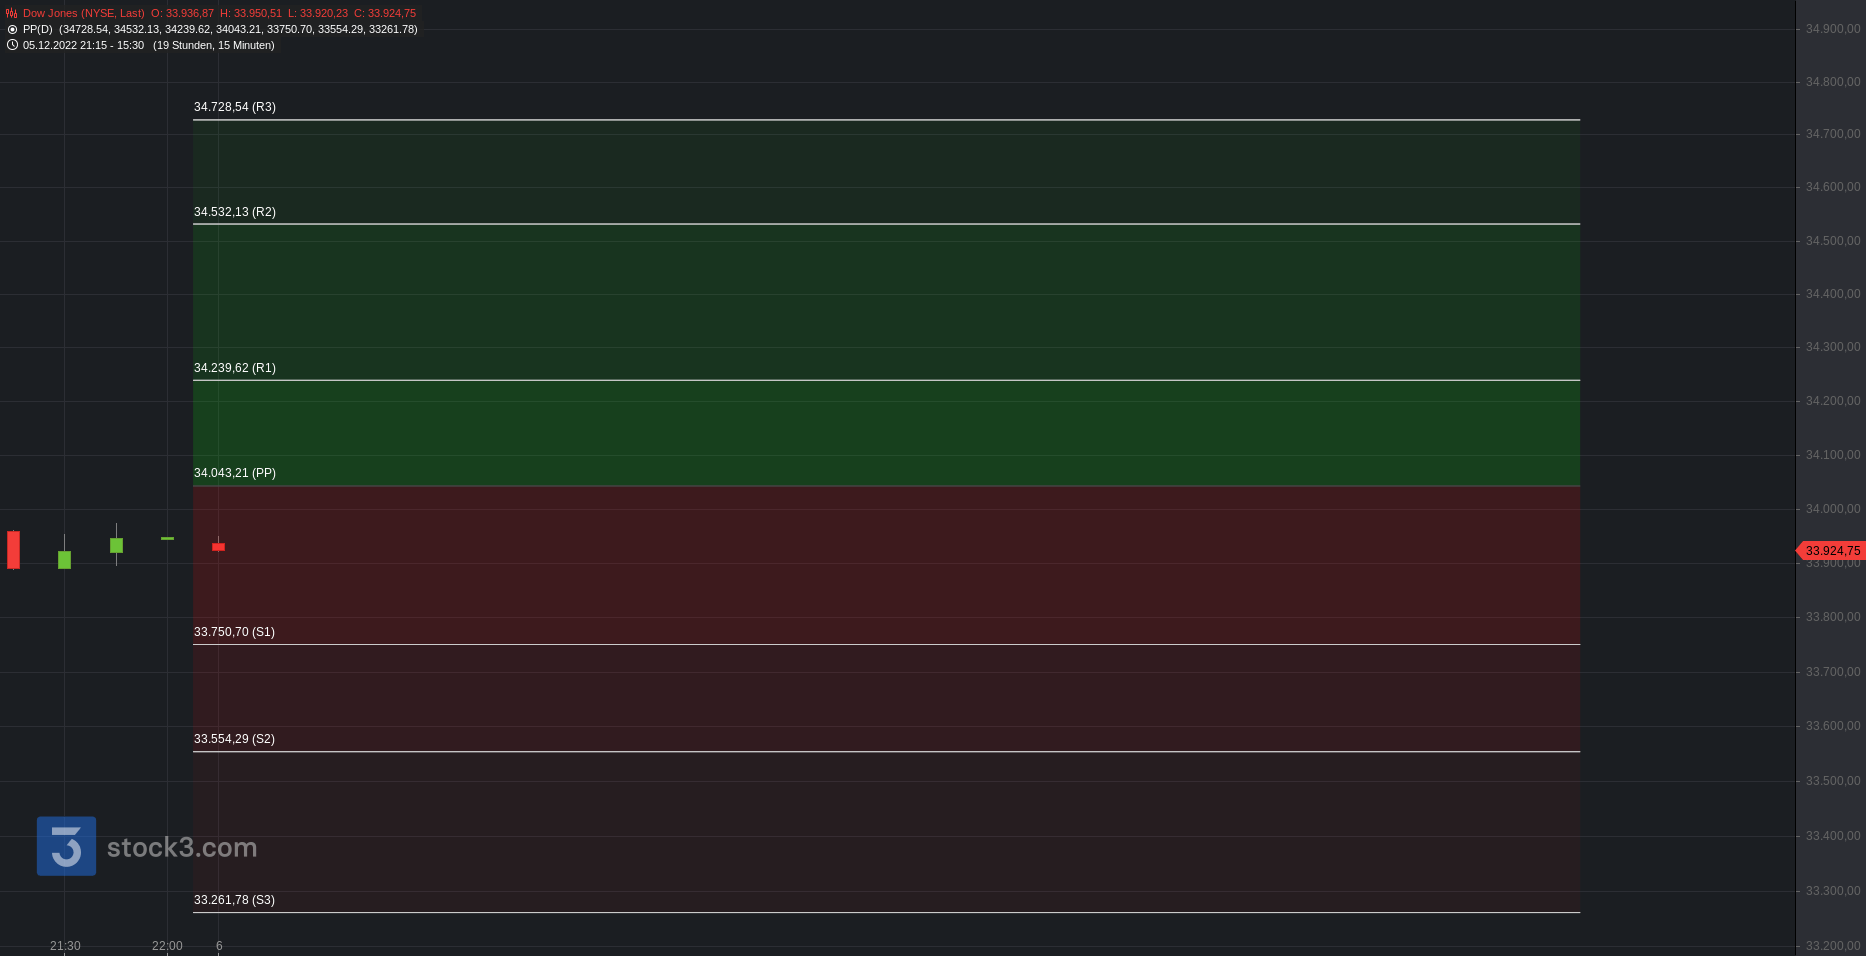Click the green candle at 21:30
1866x956 pixels.
click(65, 559)
